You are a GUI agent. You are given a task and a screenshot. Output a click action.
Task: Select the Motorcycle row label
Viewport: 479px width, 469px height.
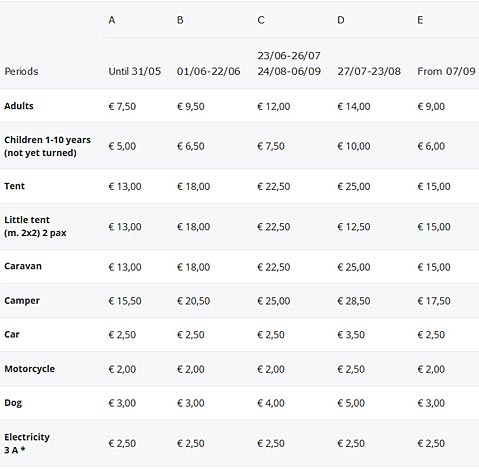(30, 369)
